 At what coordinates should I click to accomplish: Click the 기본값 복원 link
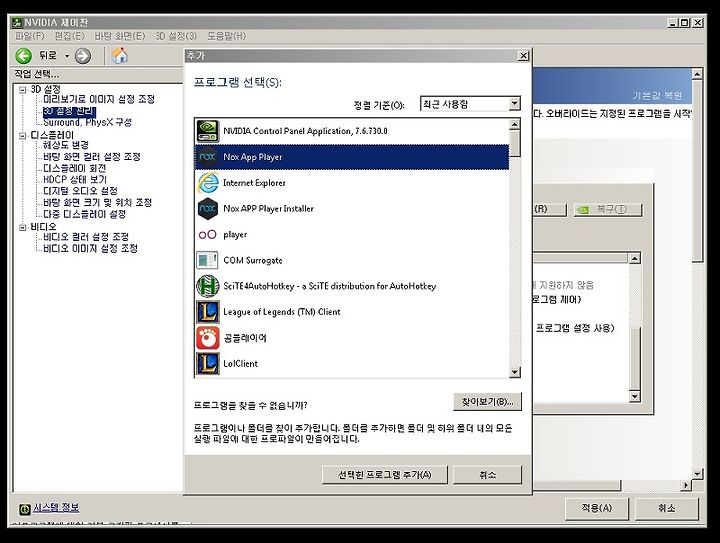point(657,96)
